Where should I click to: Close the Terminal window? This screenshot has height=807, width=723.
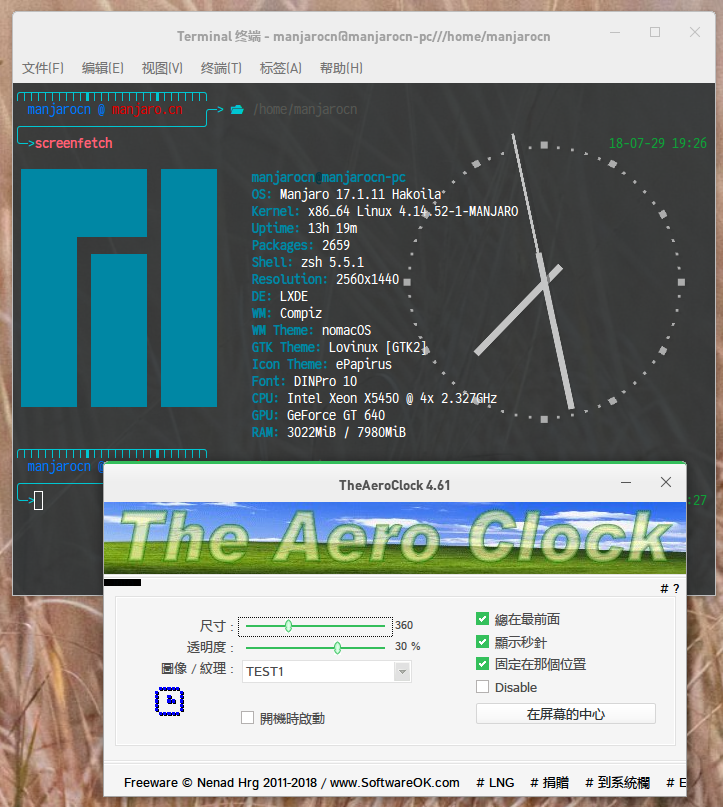pyautogui.click(x=695, y=32)
